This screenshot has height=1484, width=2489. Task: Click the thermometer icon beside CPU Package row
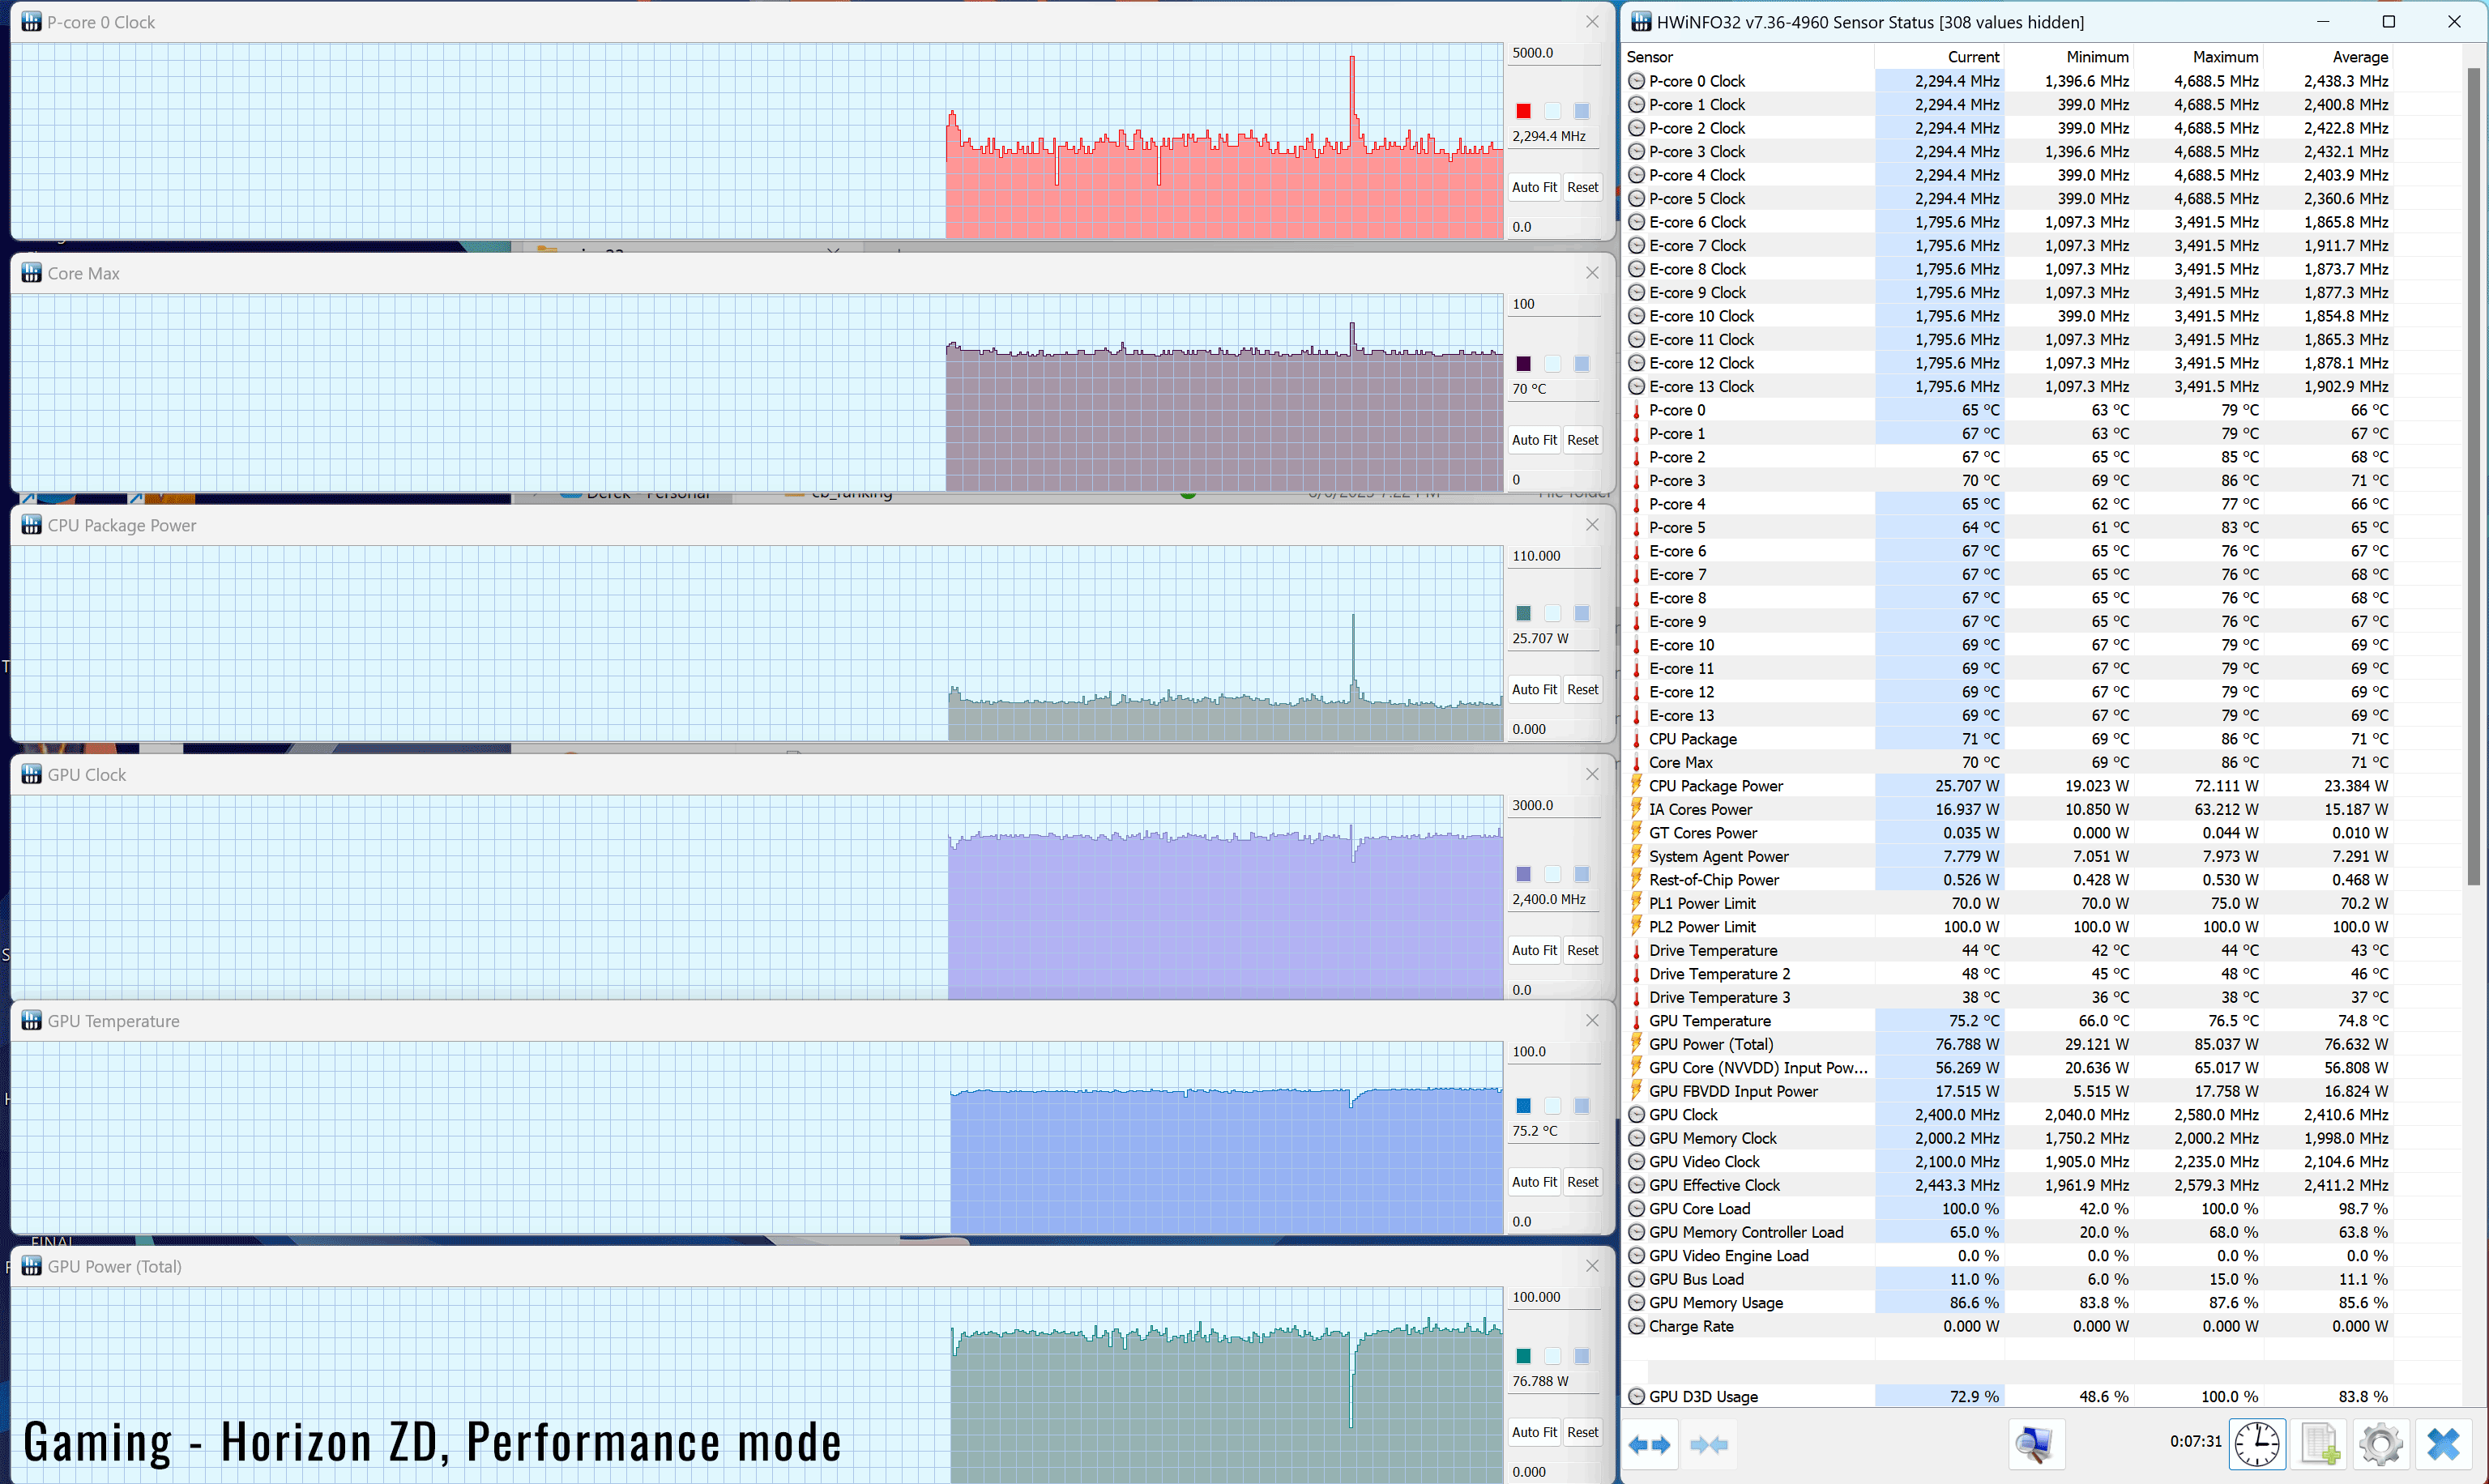(1636, 739)
